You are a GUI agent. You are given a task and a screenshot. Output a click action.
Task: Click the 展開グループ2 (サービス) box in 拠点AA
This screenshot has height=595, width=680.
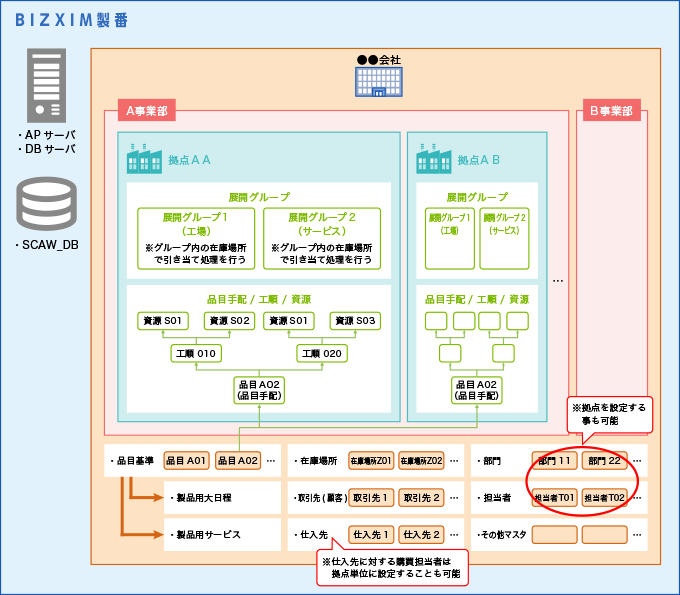(322, 238)
